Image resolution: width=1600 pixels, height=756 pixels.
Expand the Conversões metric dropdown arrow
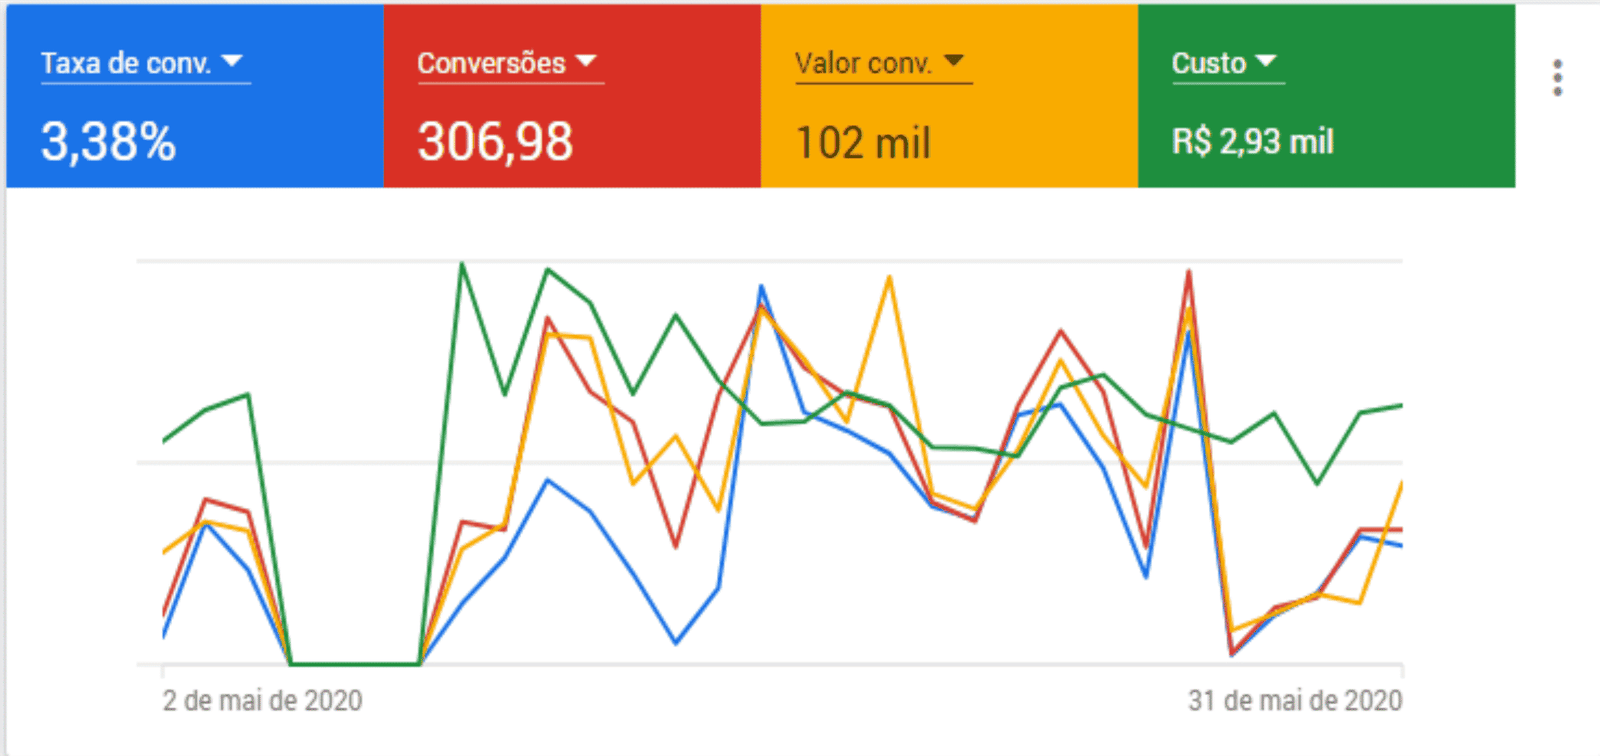586,61
